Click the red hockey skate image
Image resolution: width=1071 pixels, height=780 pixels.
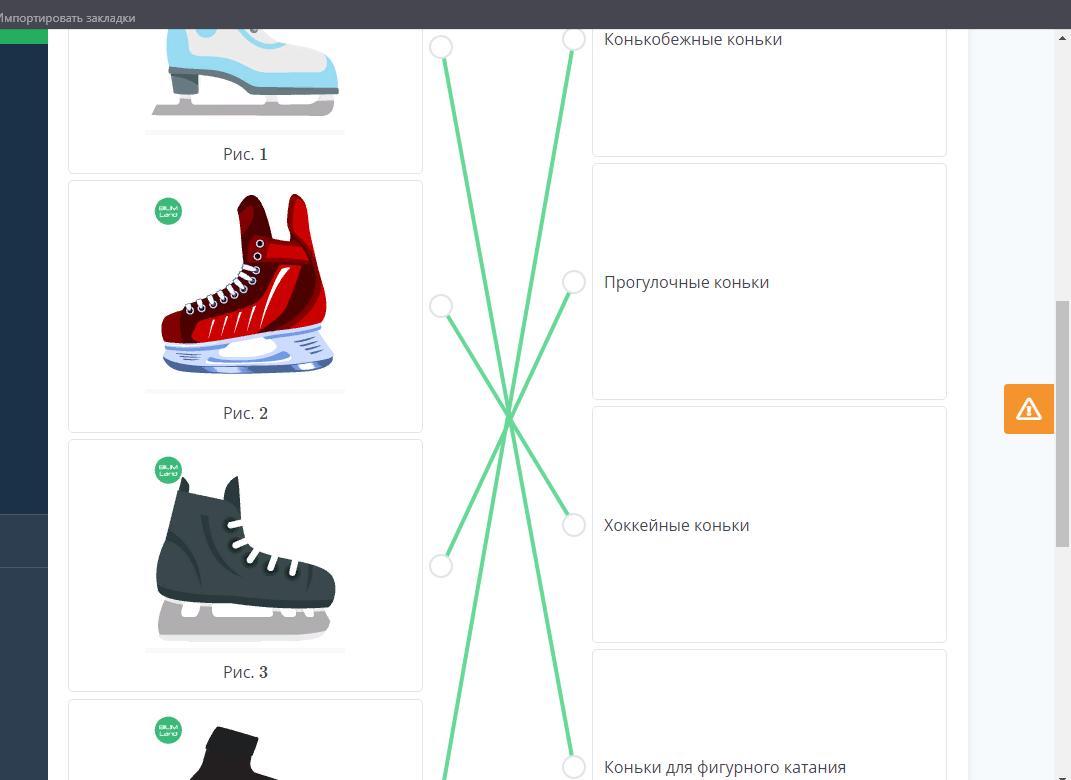[245, 285]
